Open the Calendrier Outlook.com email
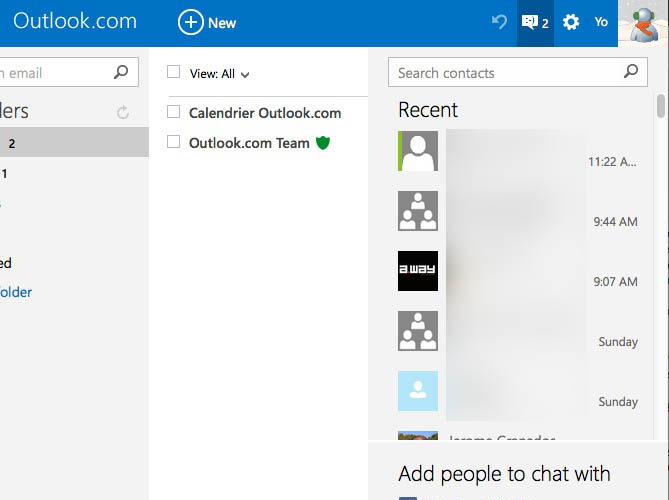Viewport: 669px width, 500px height. pos(265,113)
